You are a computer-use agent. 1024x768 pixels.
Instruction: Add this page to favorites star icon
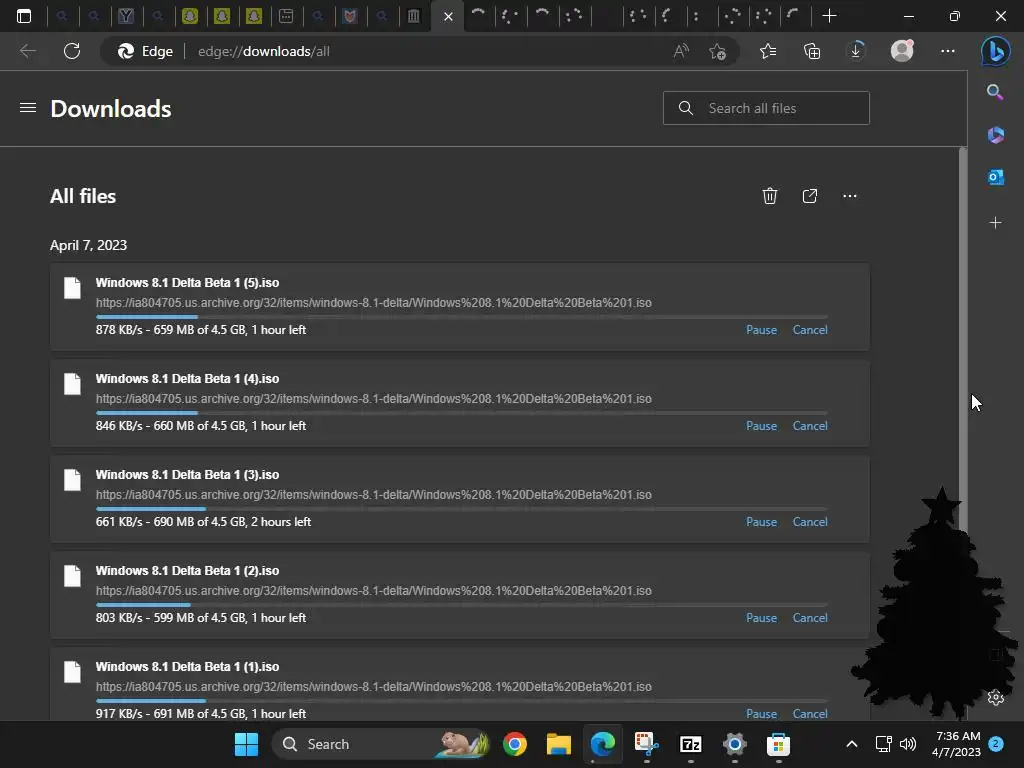(717, 51)
